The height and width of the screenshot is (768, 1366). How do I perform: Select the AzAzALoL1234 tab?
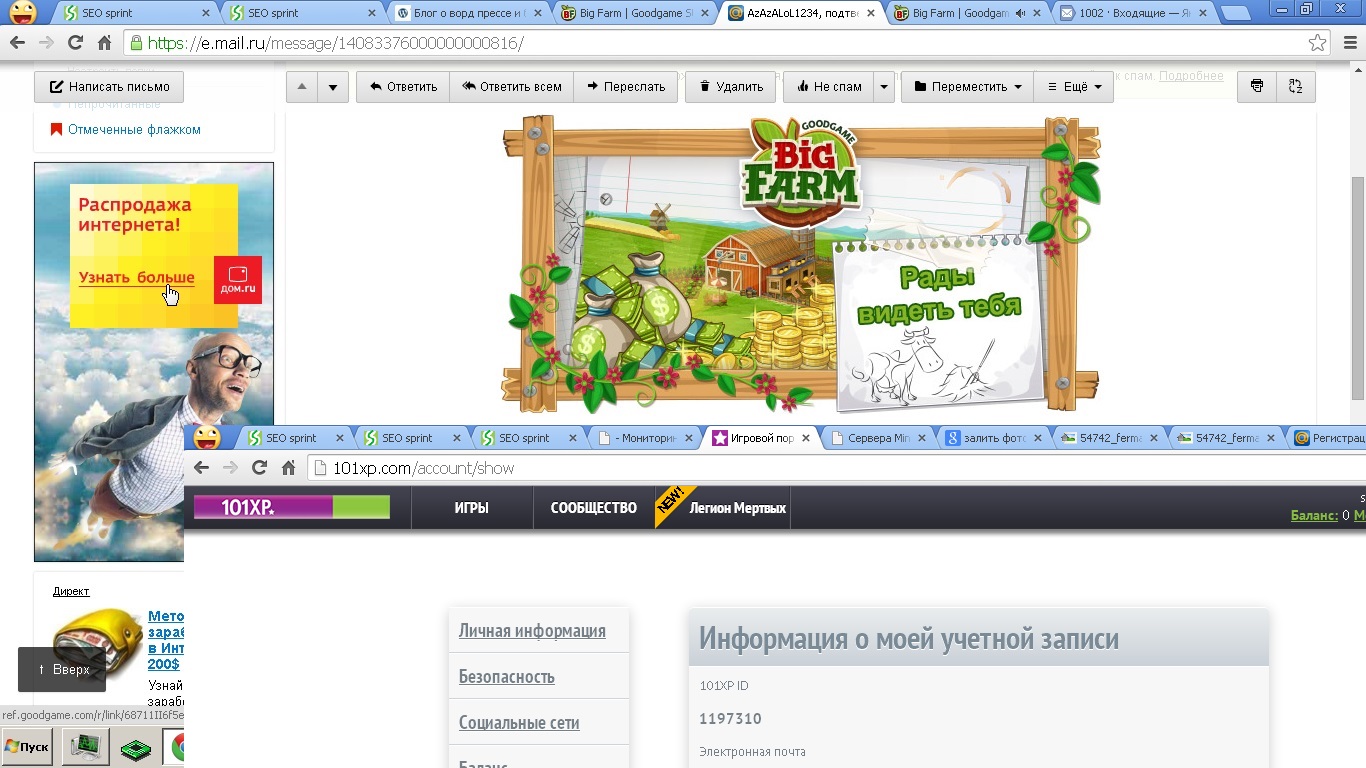800,14
